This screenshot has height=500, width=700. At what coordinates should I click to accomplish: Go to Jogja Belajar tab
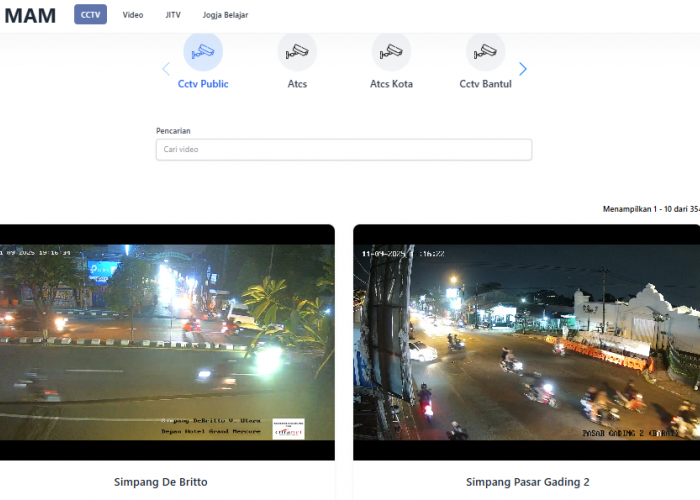tap(225, 15)
